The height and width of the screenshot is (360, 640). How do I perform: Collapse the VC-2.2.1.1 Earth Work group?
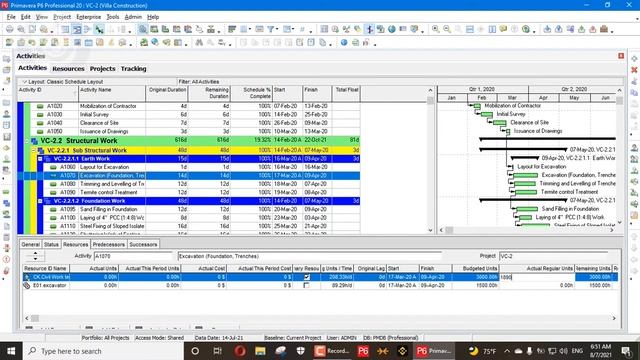(40, 159)
